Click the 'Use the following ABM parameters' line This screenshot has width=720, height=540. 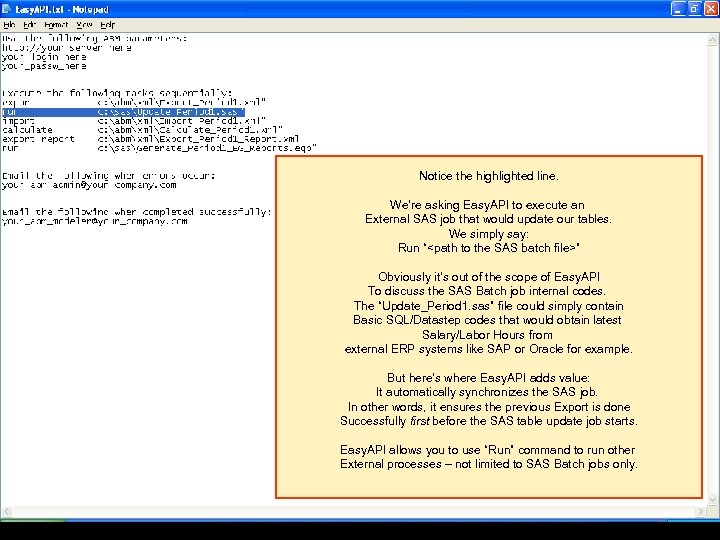tap(95, 39)
